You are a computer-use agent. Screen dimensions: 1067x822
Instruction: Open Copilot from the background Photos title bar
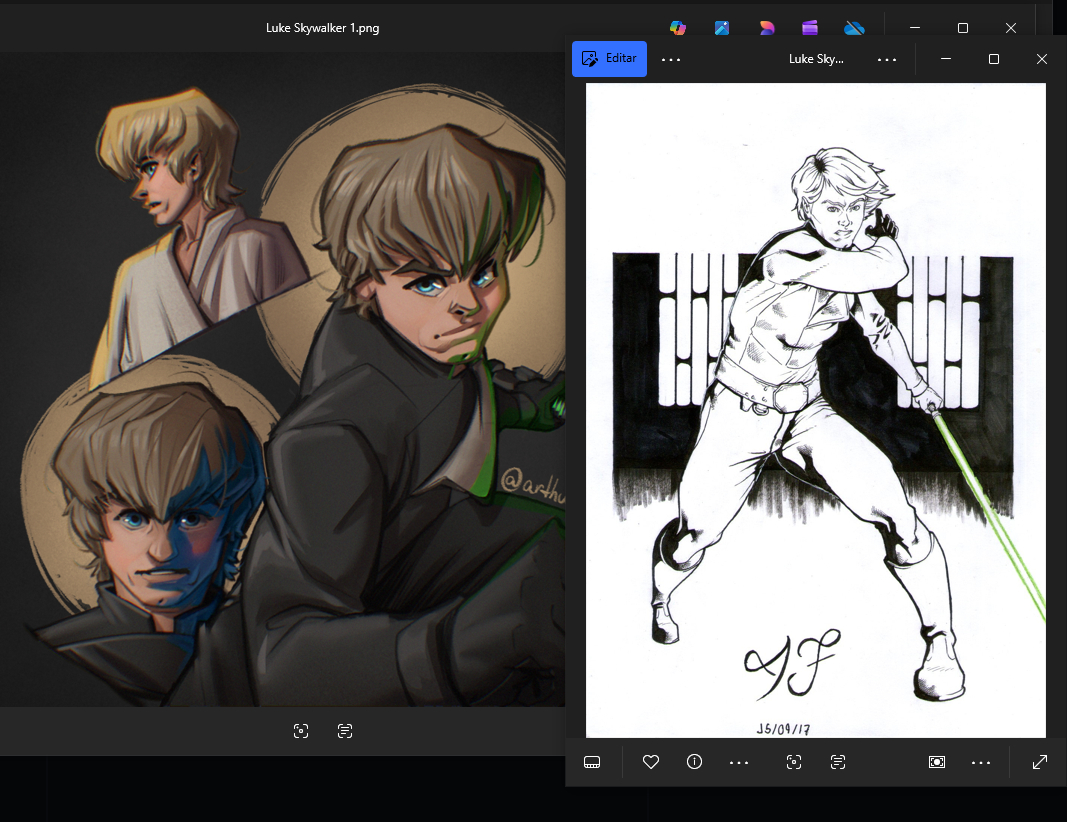point(678,28)
